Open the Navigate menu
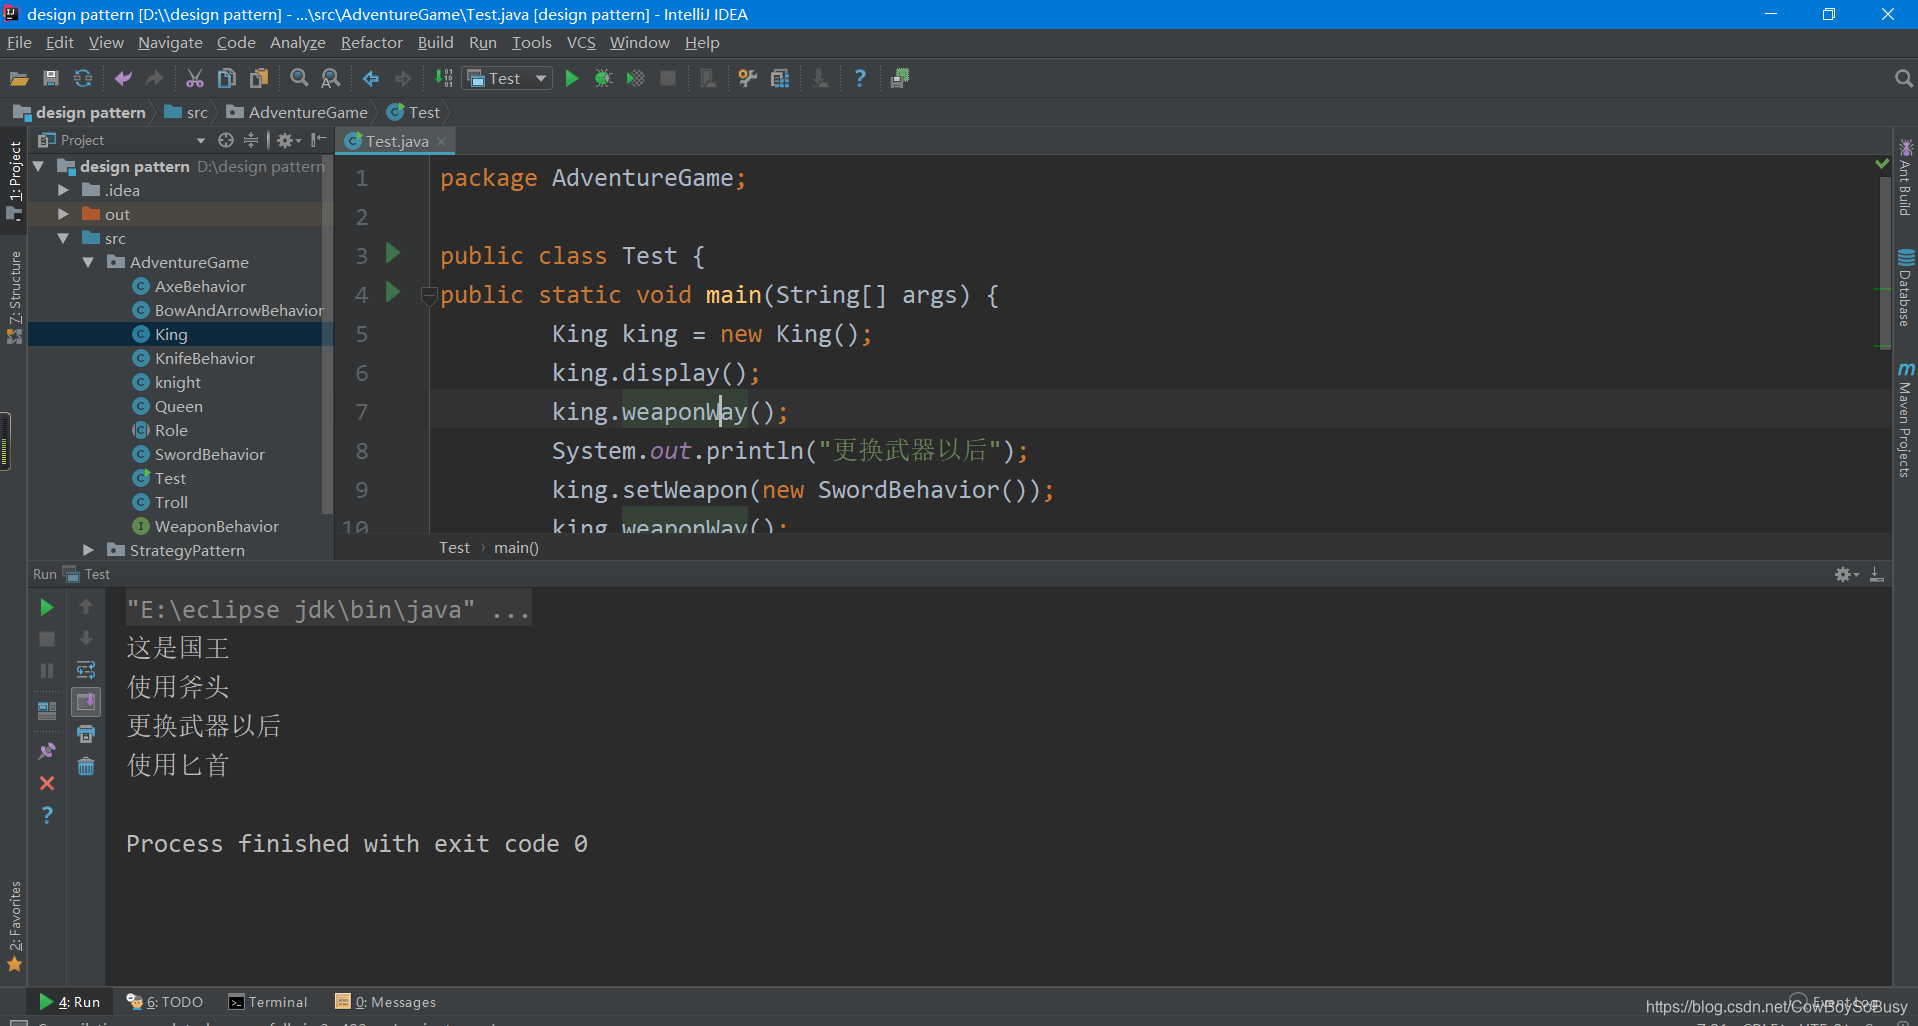This screenshot has width=1918, height=1026. click(x=170, y=42)
